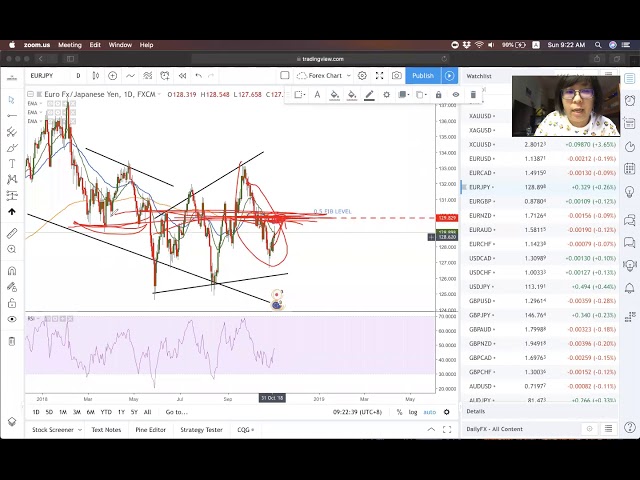Toggle the lock all drawings icon

point(12,303)
